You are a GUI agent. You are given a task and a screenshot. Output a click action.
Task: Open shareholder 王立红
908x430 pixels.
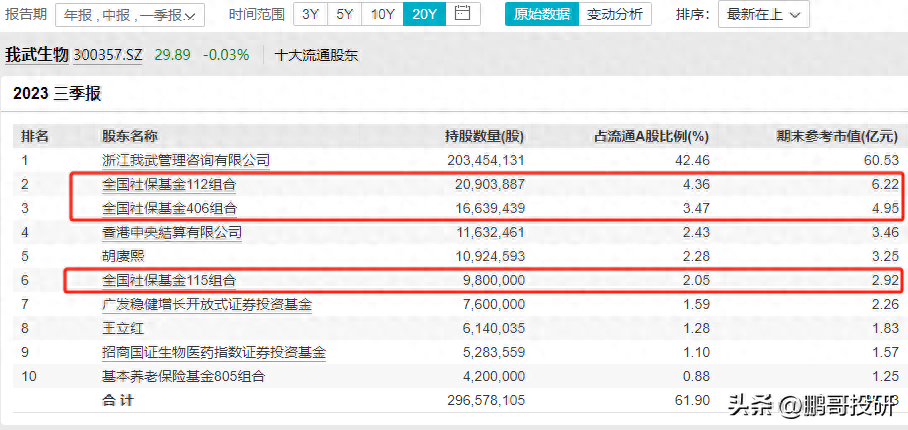[123, 329]
